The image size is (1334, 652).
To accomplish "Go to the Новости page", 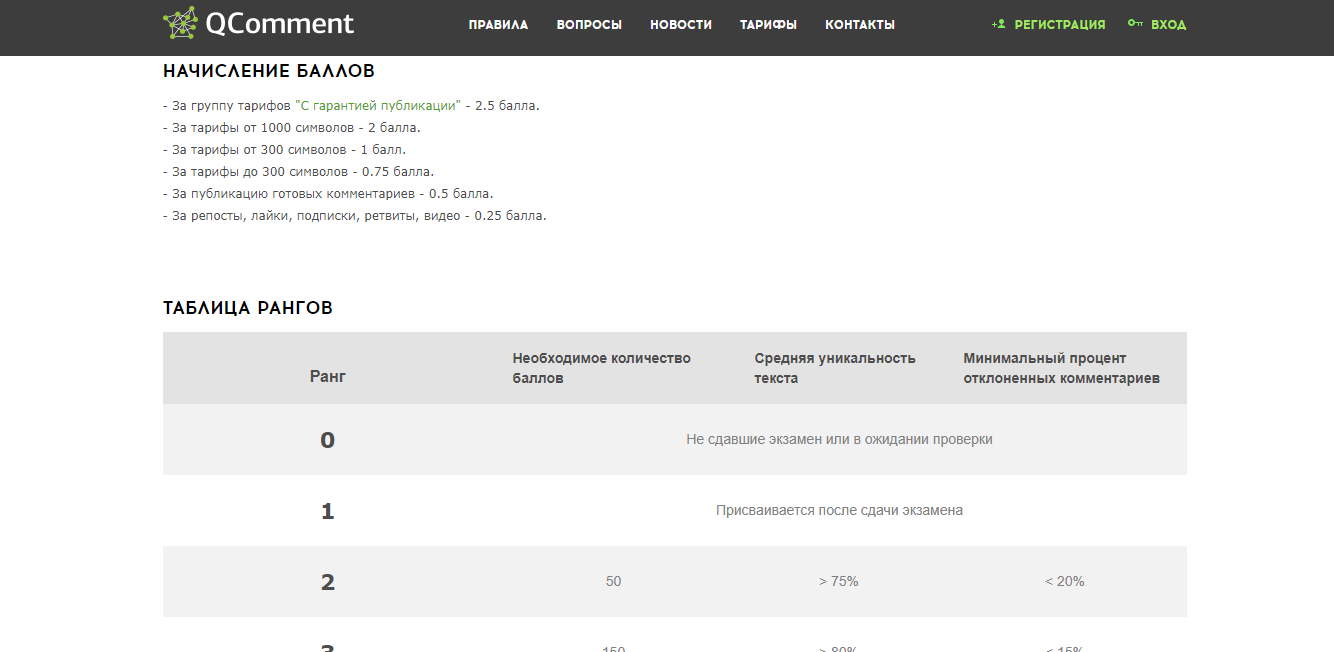I will coord(681,25).
